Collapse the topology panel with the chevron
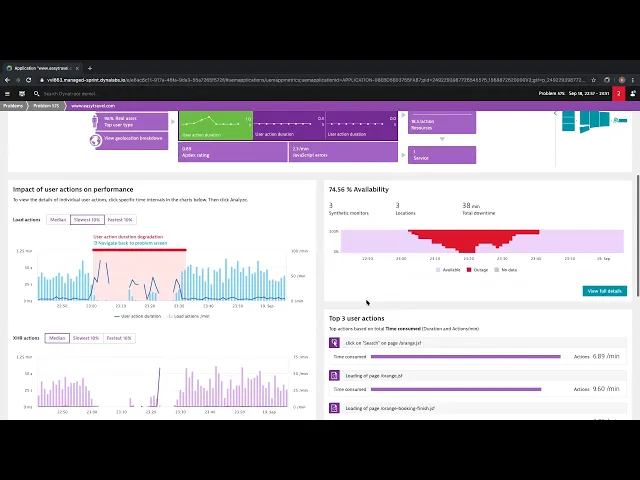The width and height of the screenshot is (640, 480). pyautogui.click(x=555, y=113)
